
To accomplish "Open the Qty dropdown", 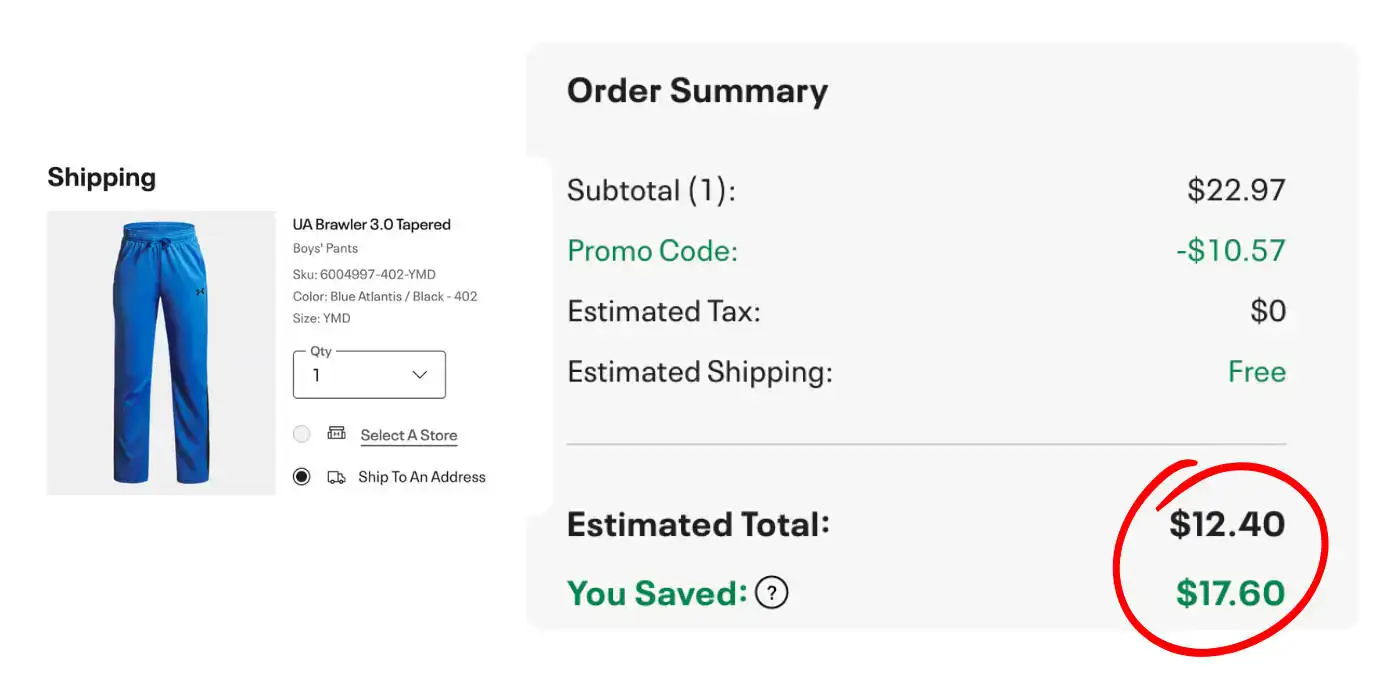I will pos(369,375).
